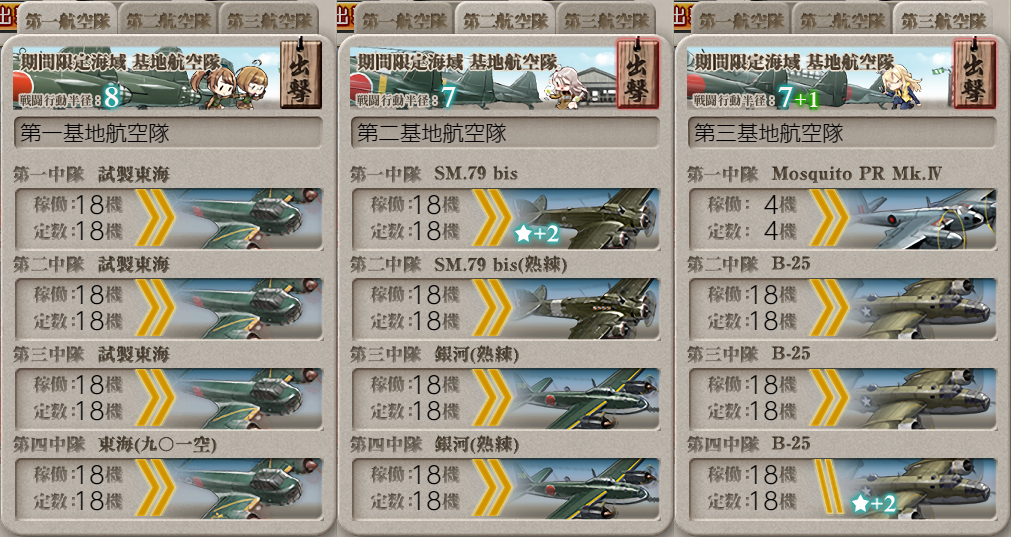Viewport: 1011px width, 537px height.
Task: Select the 東海(九〇一空) plane in fourth squadron
Action: pyautogui.click(x=249, y=489)
